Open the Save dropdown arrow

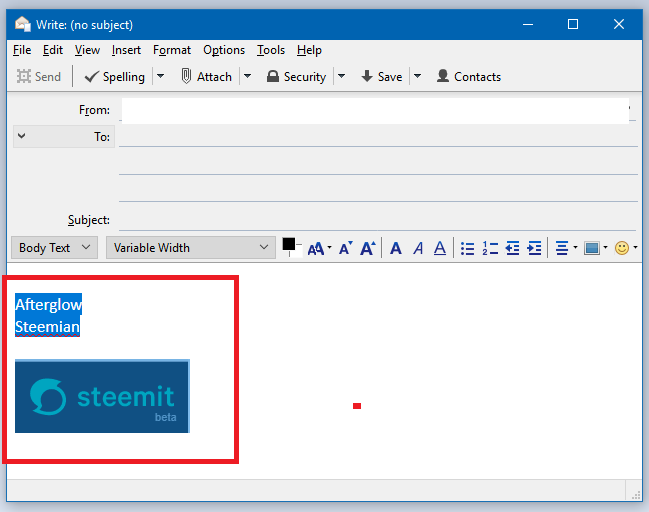click(x=418, y=77)
